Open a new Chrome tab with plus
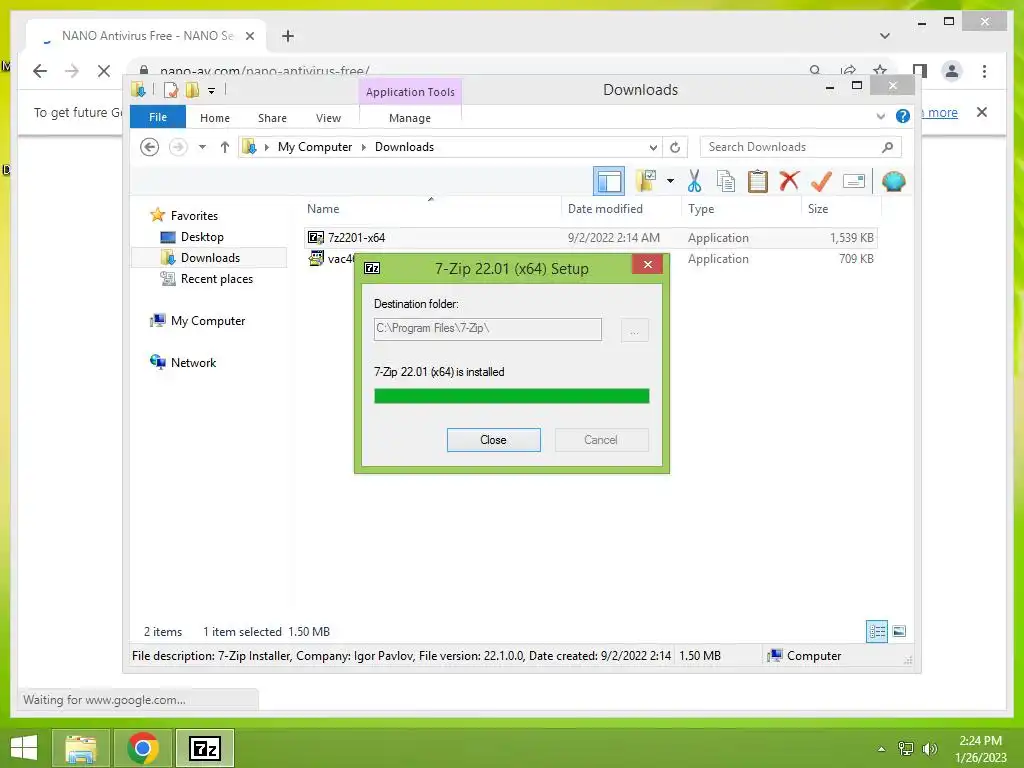Image resolution: width=1024 pixels, height=768 pixels. tap(288, 36)
